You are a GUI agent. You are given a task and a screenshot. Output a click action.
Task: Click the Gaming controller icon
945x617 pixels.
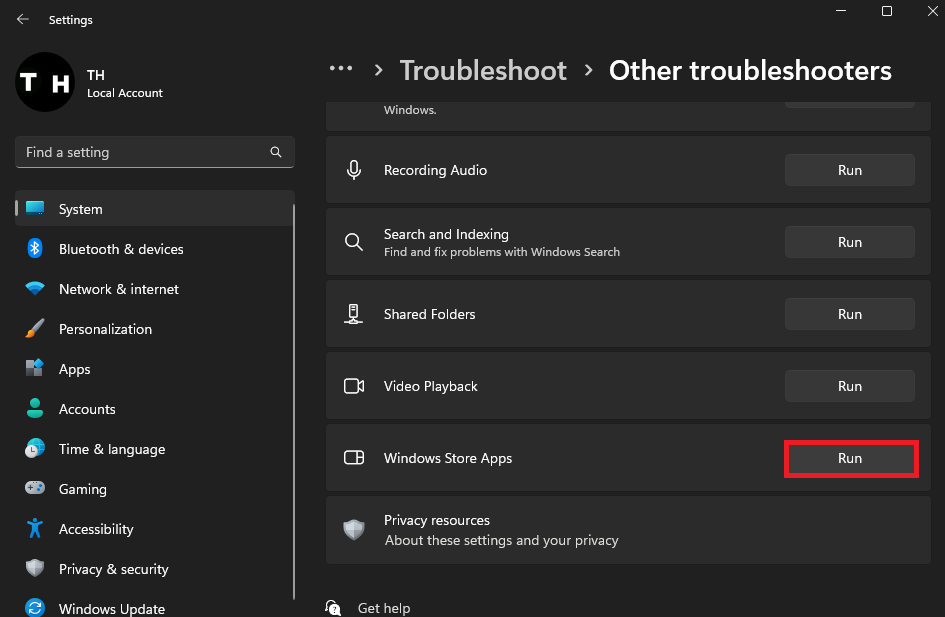click(x=35, y=489)
